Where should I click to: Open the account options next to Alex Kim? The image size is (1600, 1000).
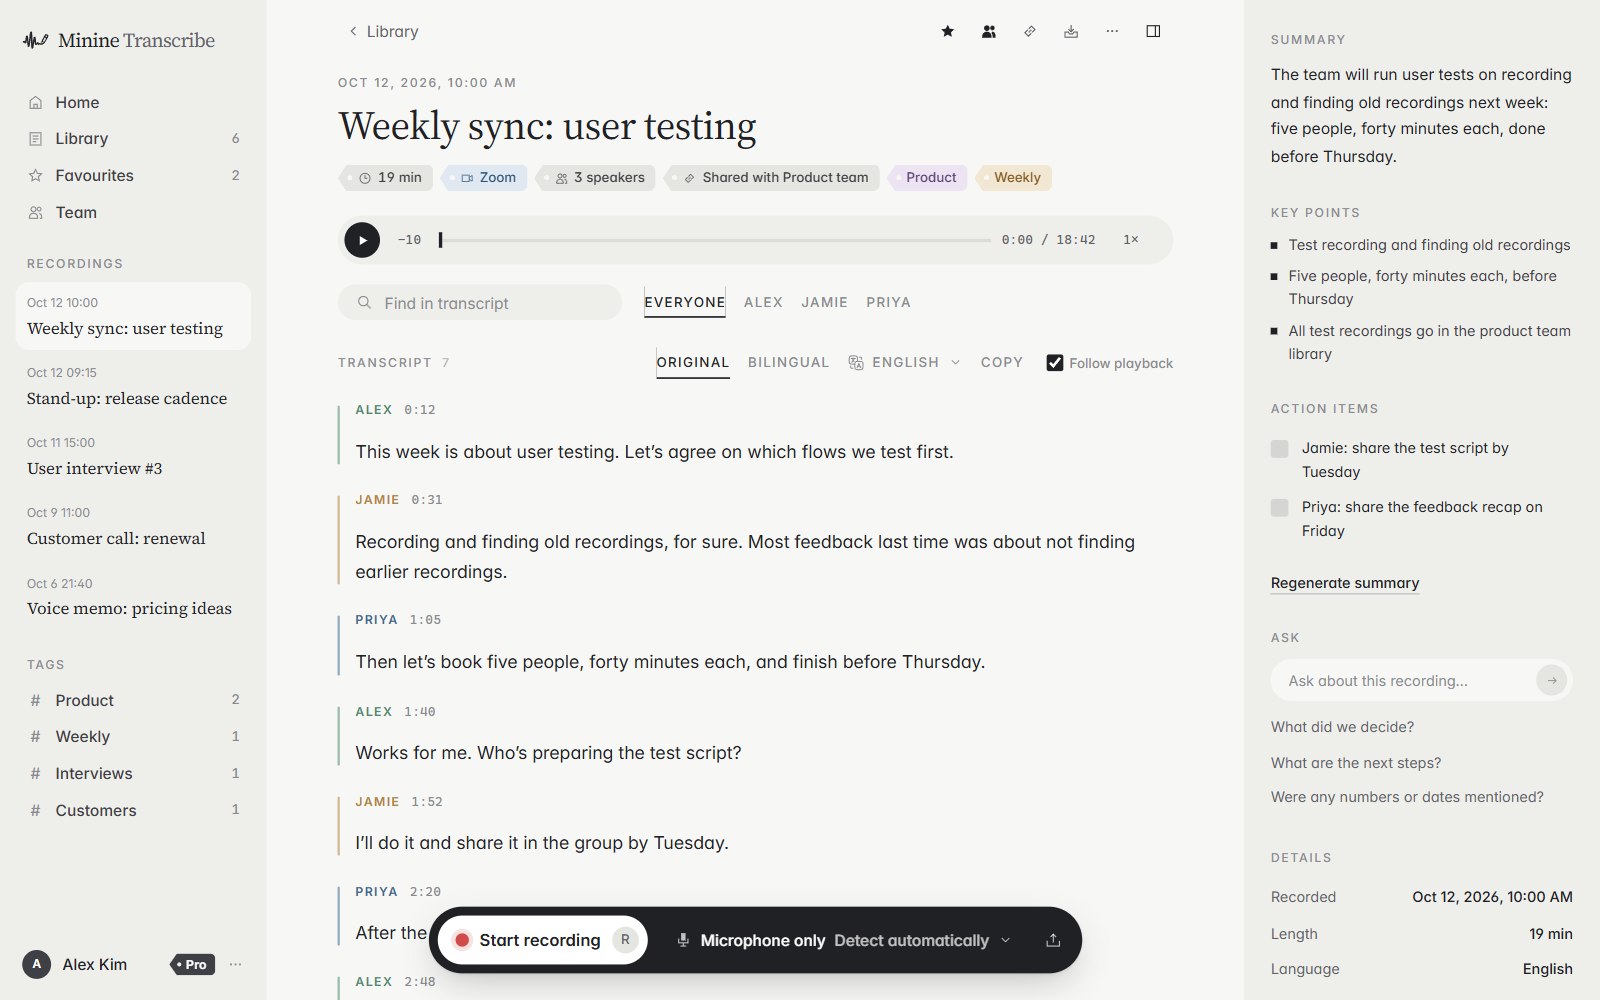click(236, 965)
